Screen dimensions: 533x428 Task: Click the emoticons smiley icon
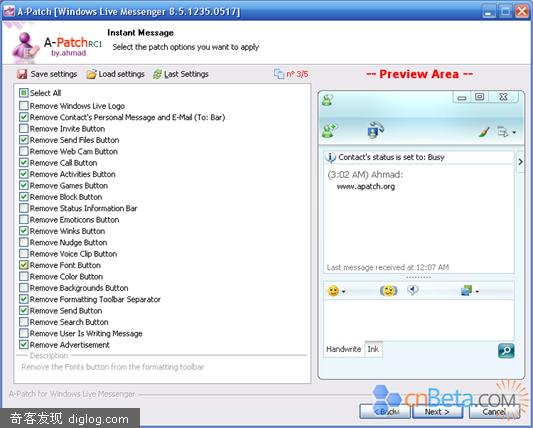point(333,291)
